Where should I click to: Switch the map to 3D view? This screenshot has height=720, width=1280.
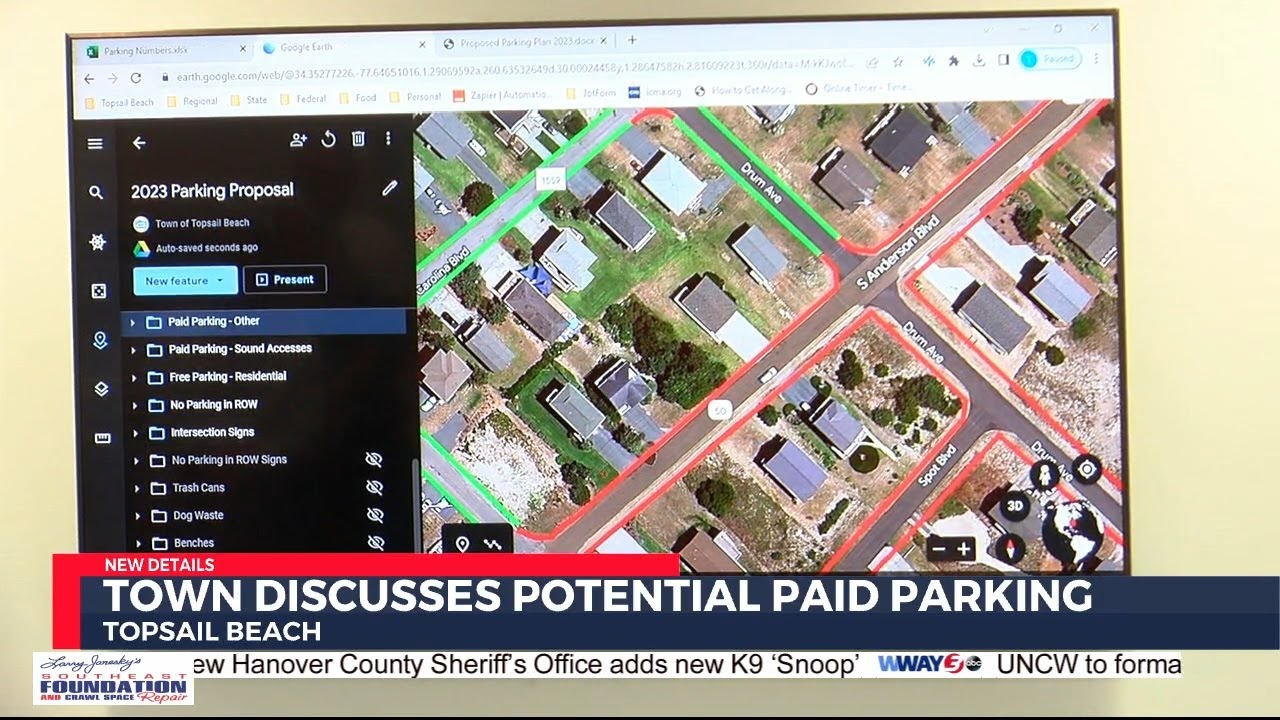click(x=1015, y=506)
